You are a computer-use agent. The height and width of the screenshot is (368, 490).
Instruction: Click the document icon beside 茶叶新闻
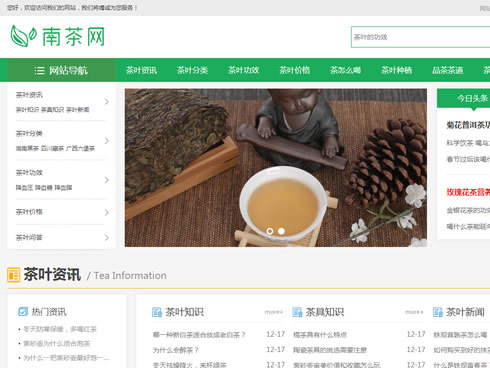coord(438,312)
